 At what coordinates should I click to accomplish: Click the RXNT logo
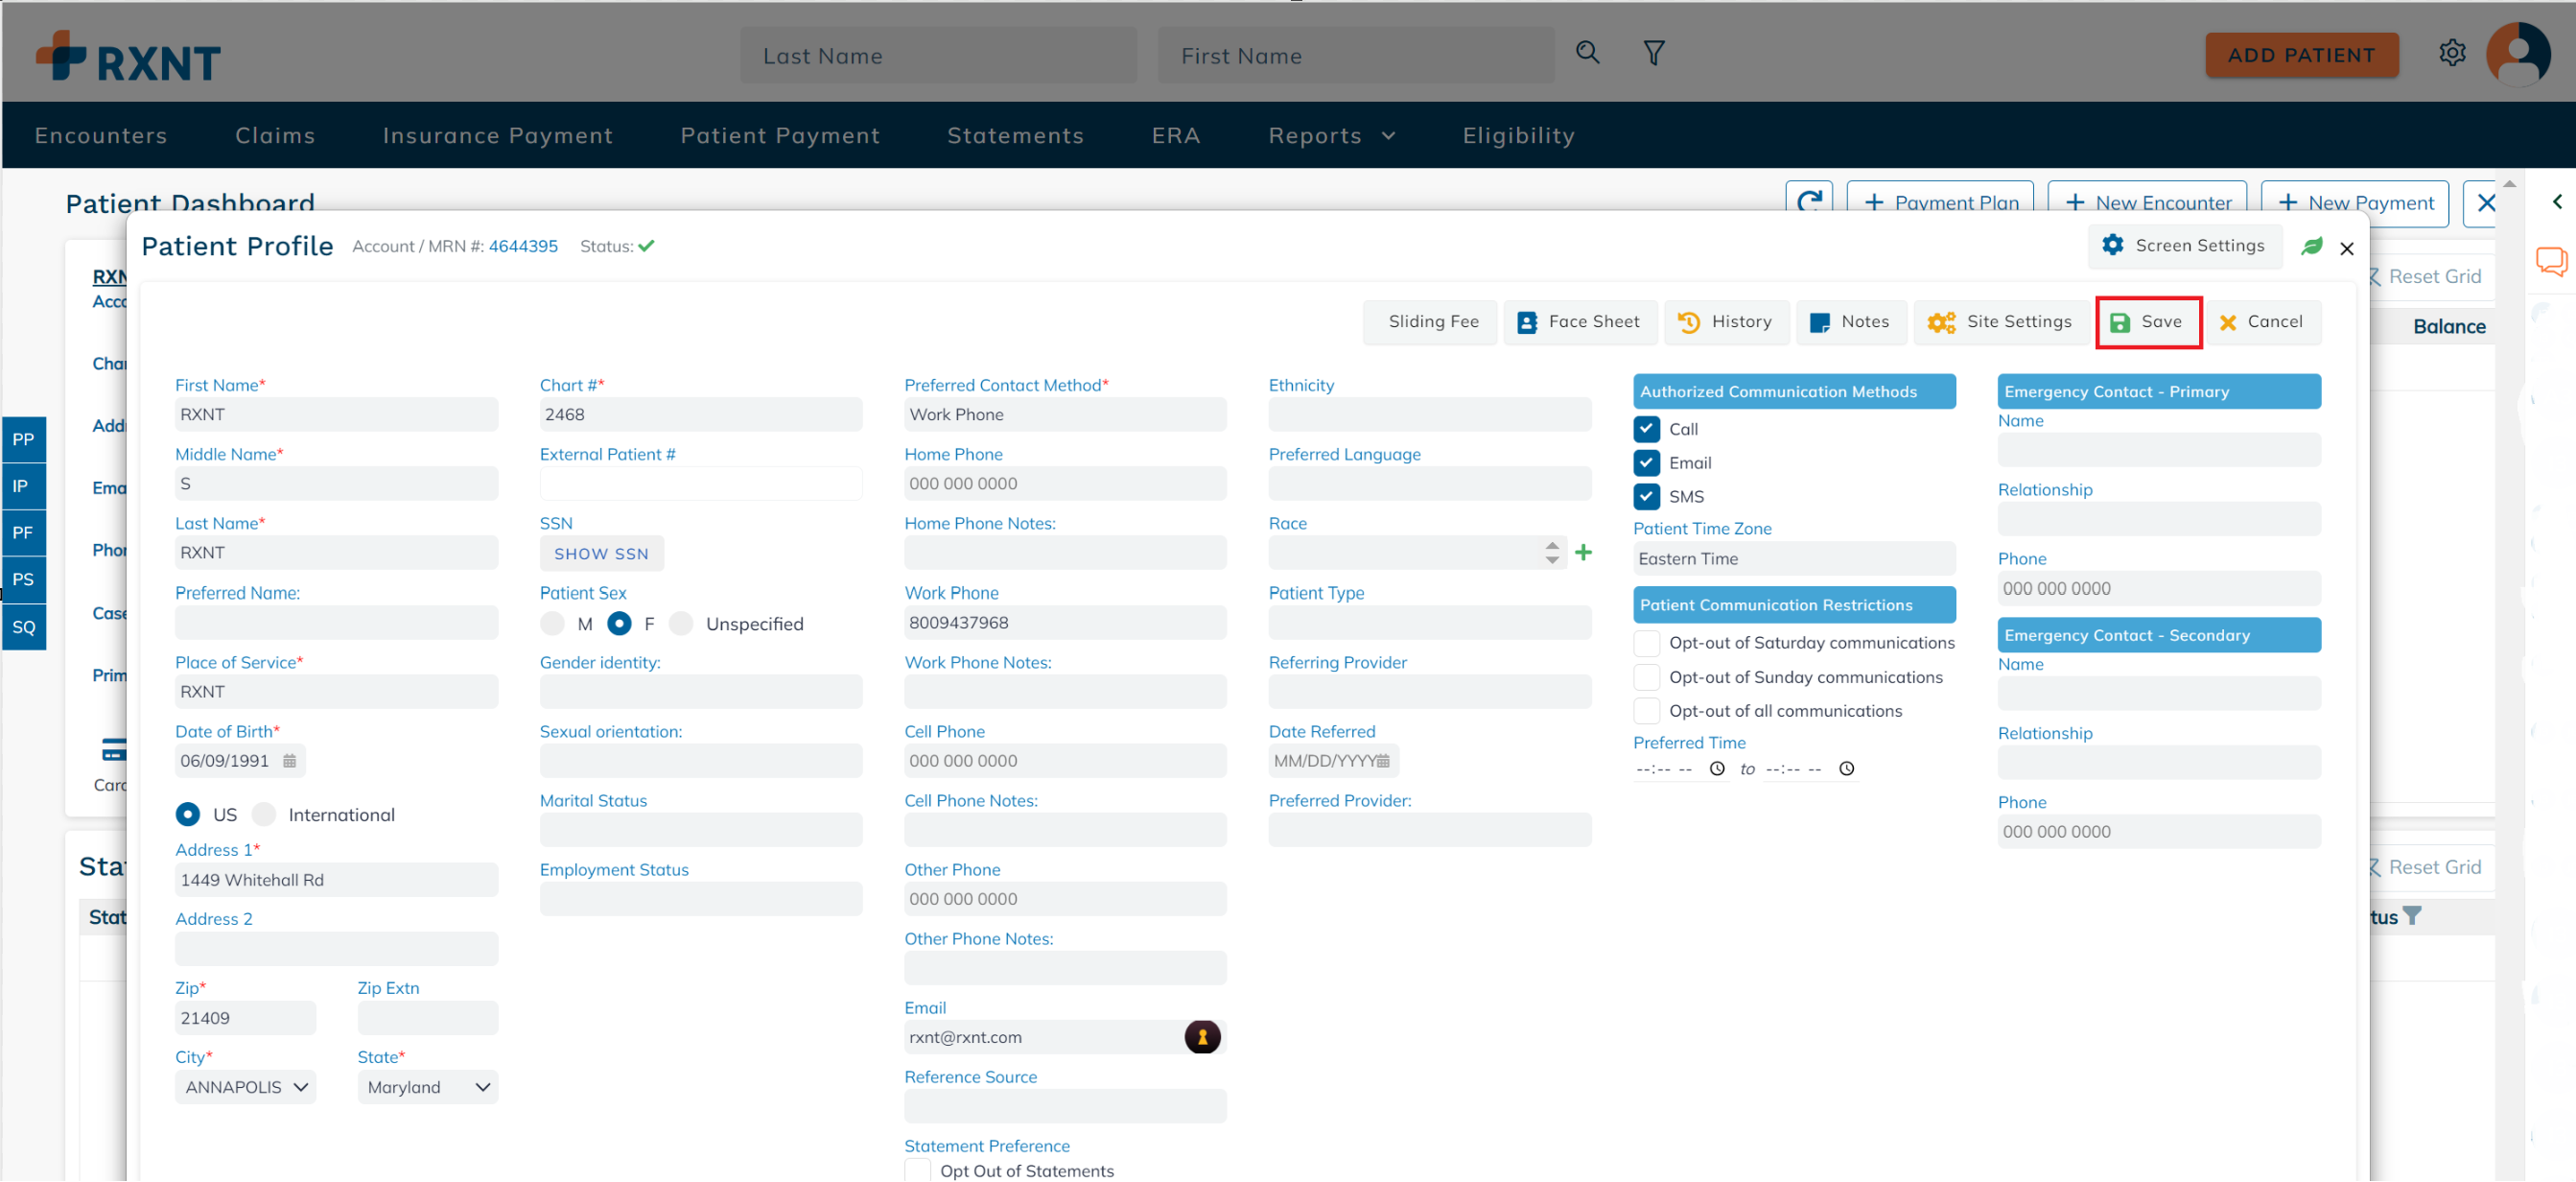128,56
